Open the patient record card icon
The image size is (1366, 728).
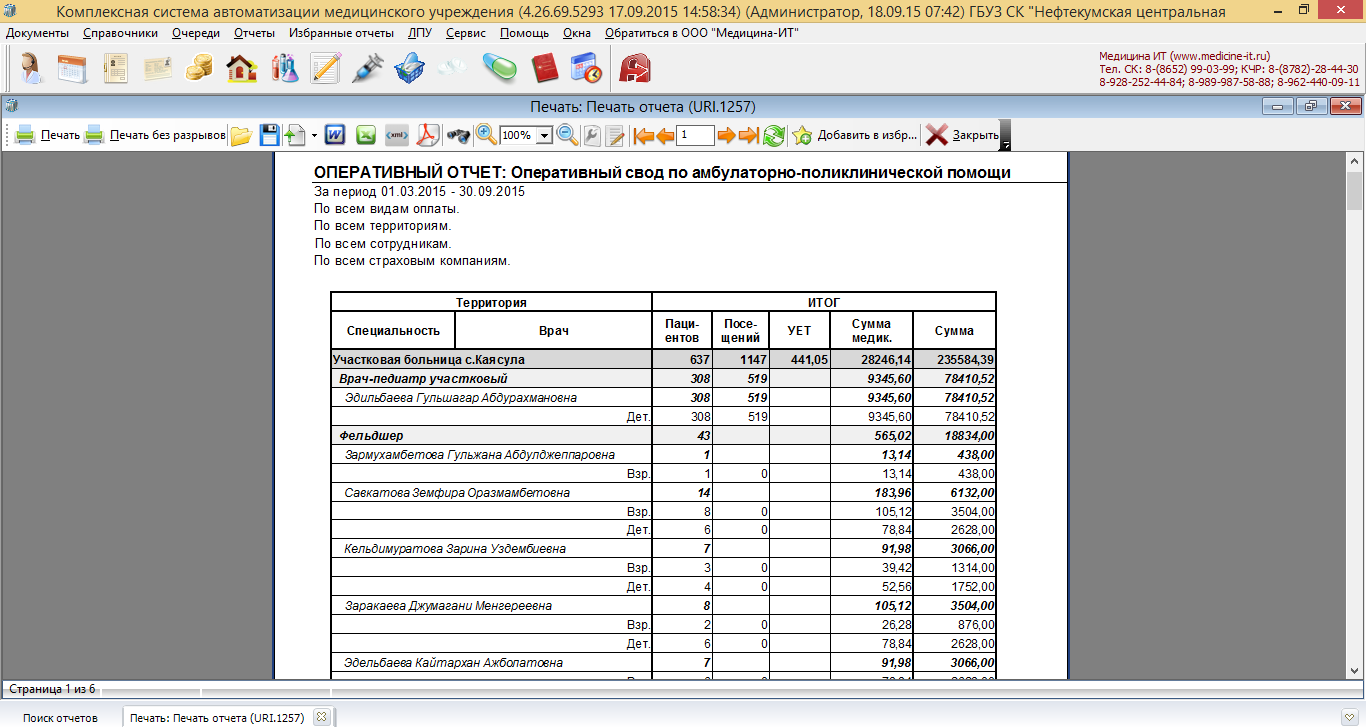pos(116,68)
